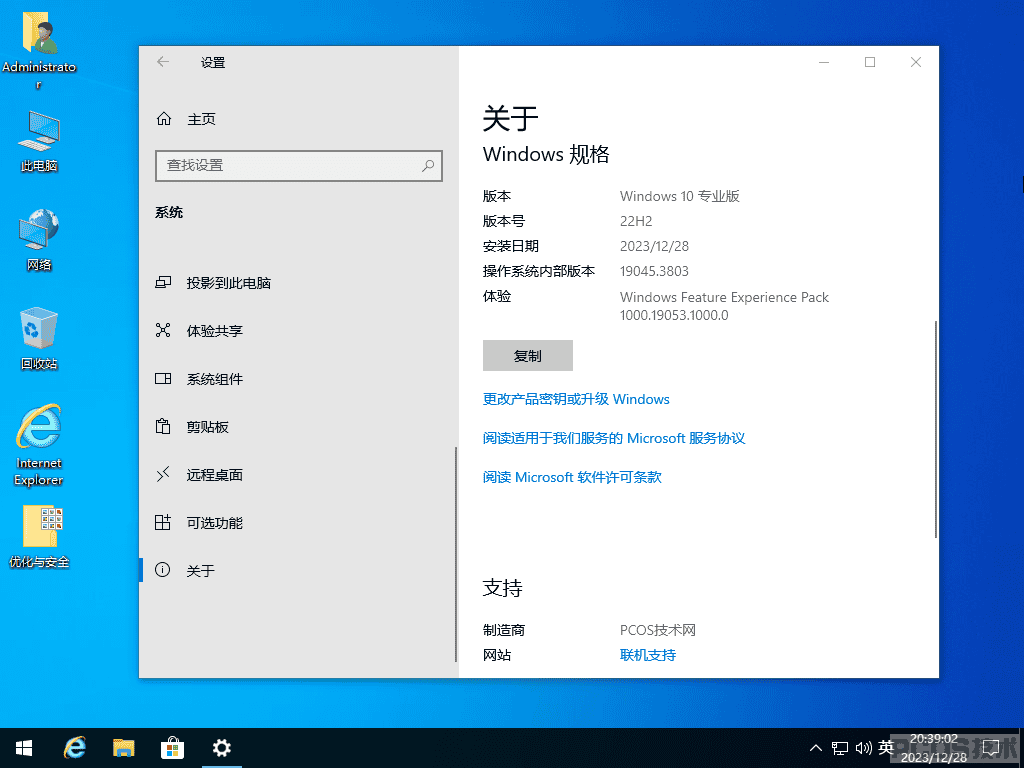Focus the 查找设置 search box

tap(299, 166)
